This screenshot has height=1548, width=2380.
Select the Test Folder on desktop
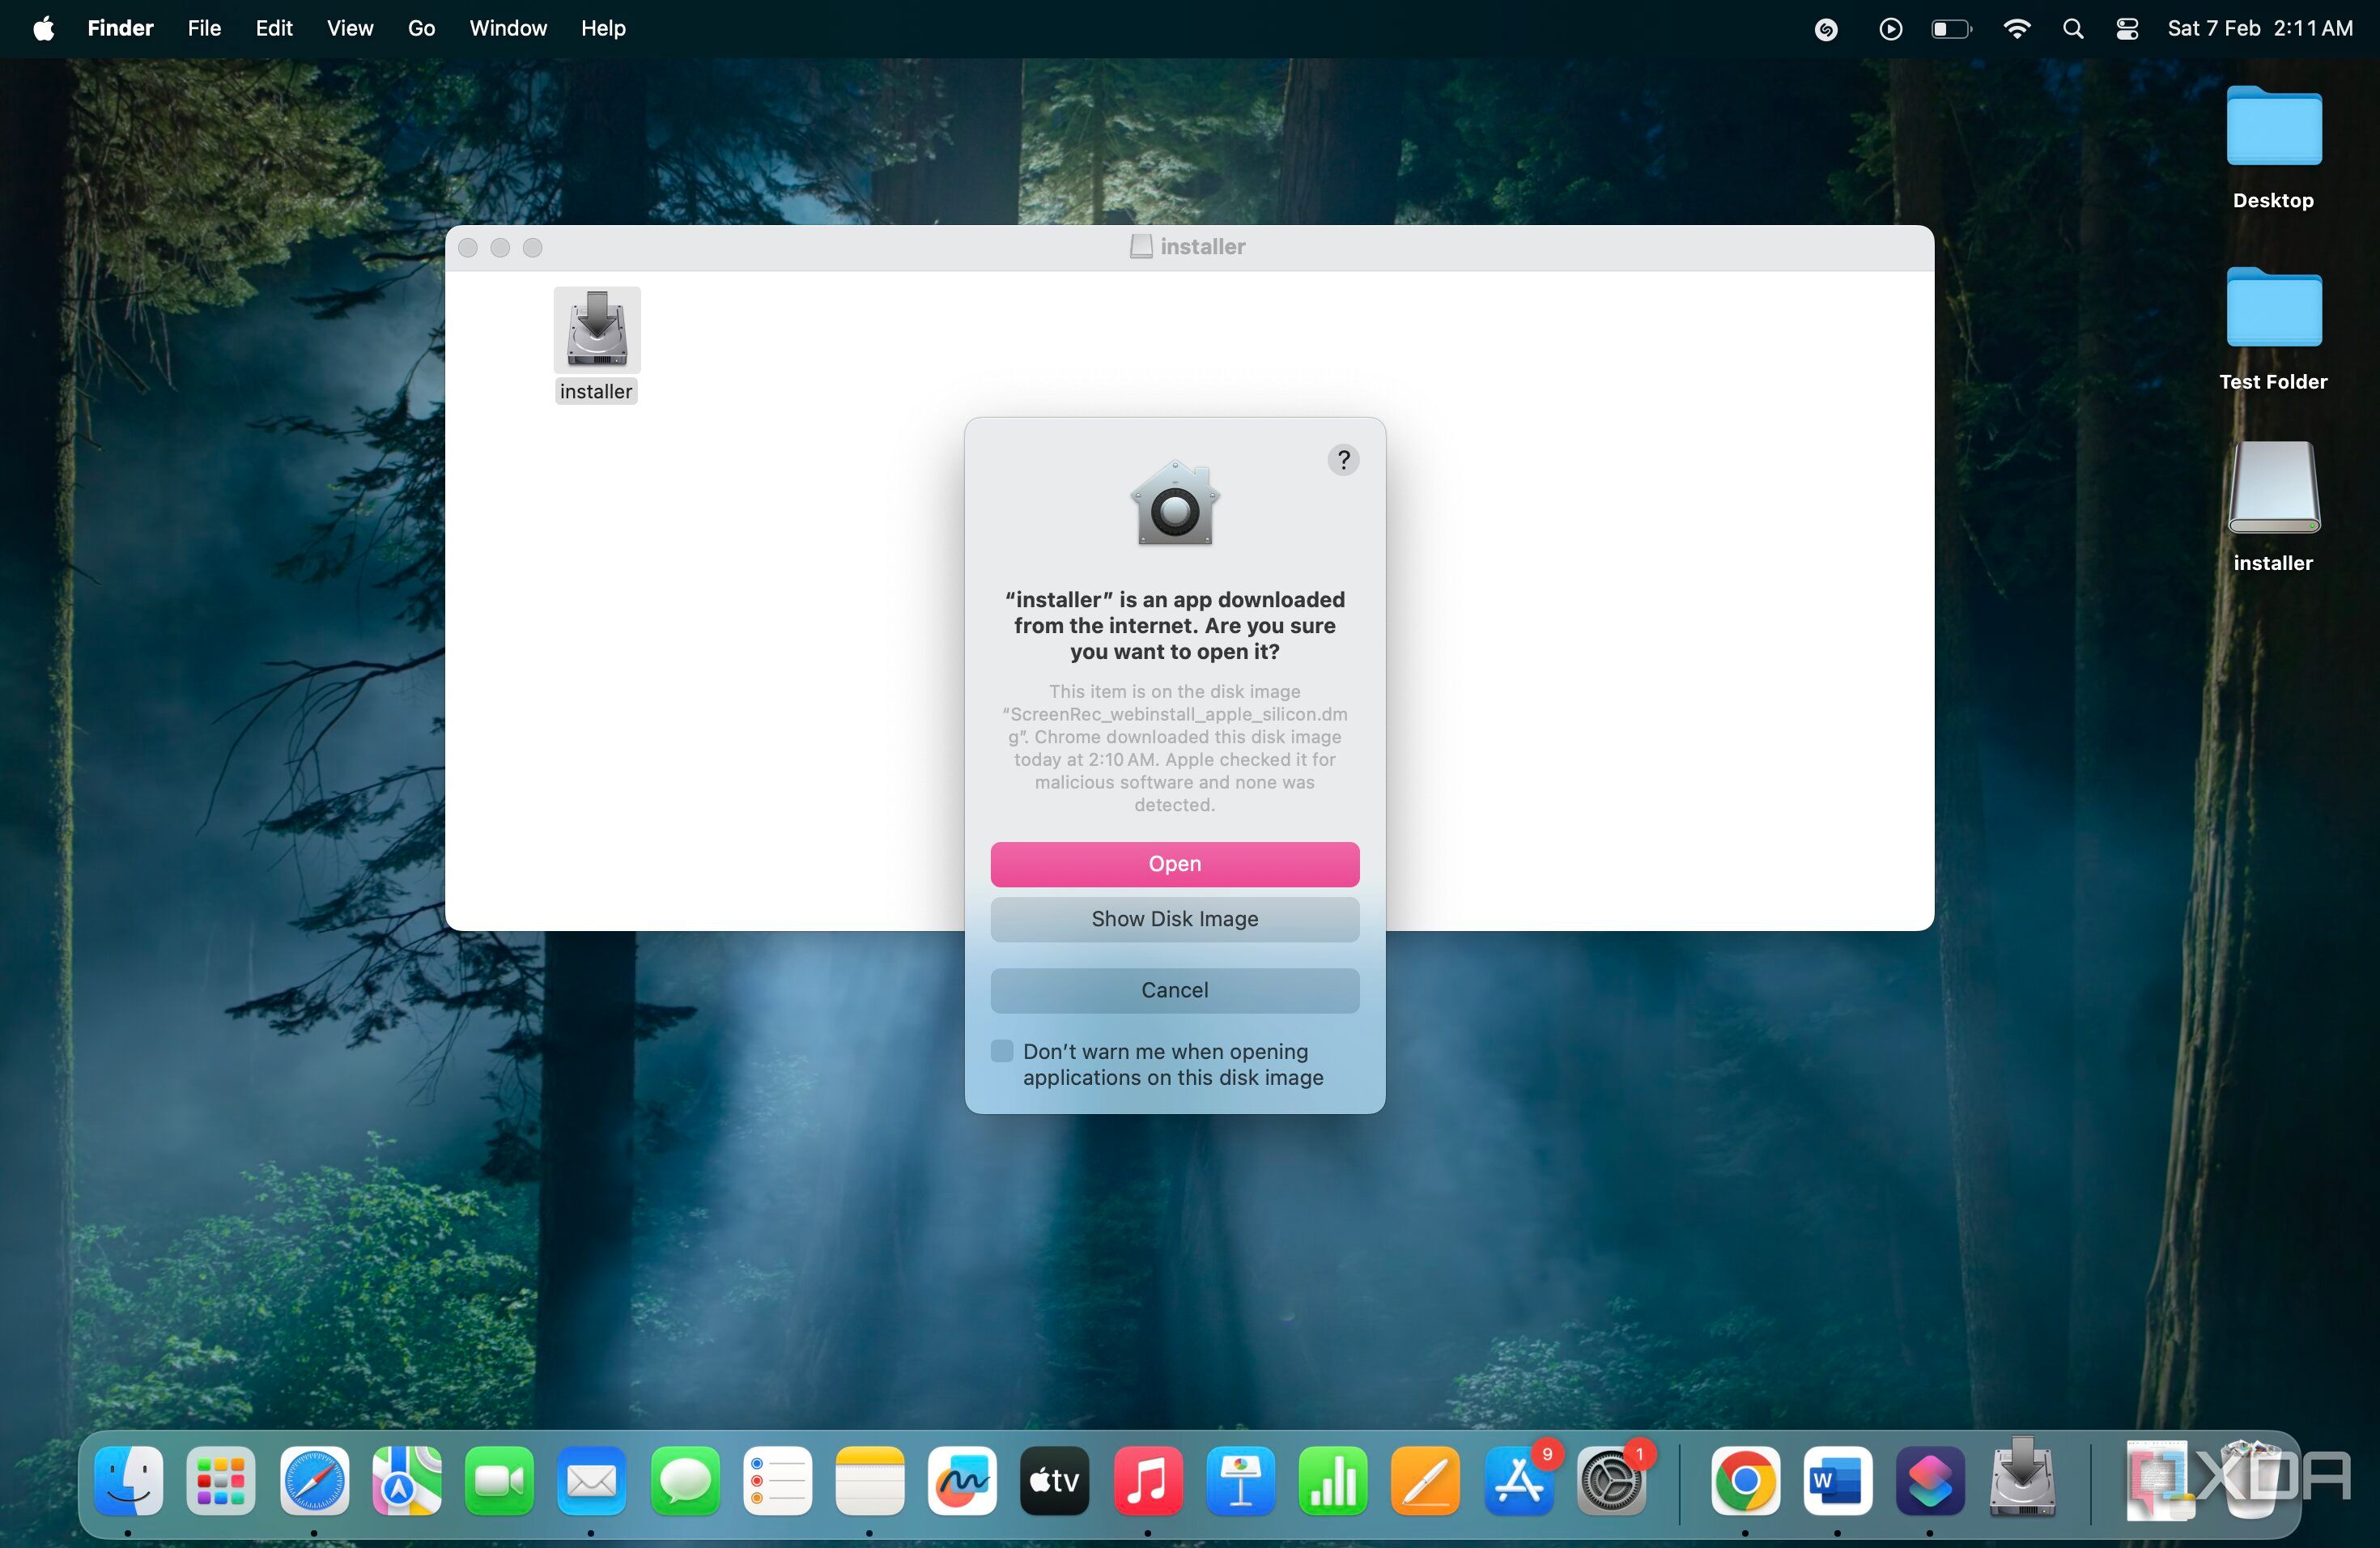(2273, 307)
